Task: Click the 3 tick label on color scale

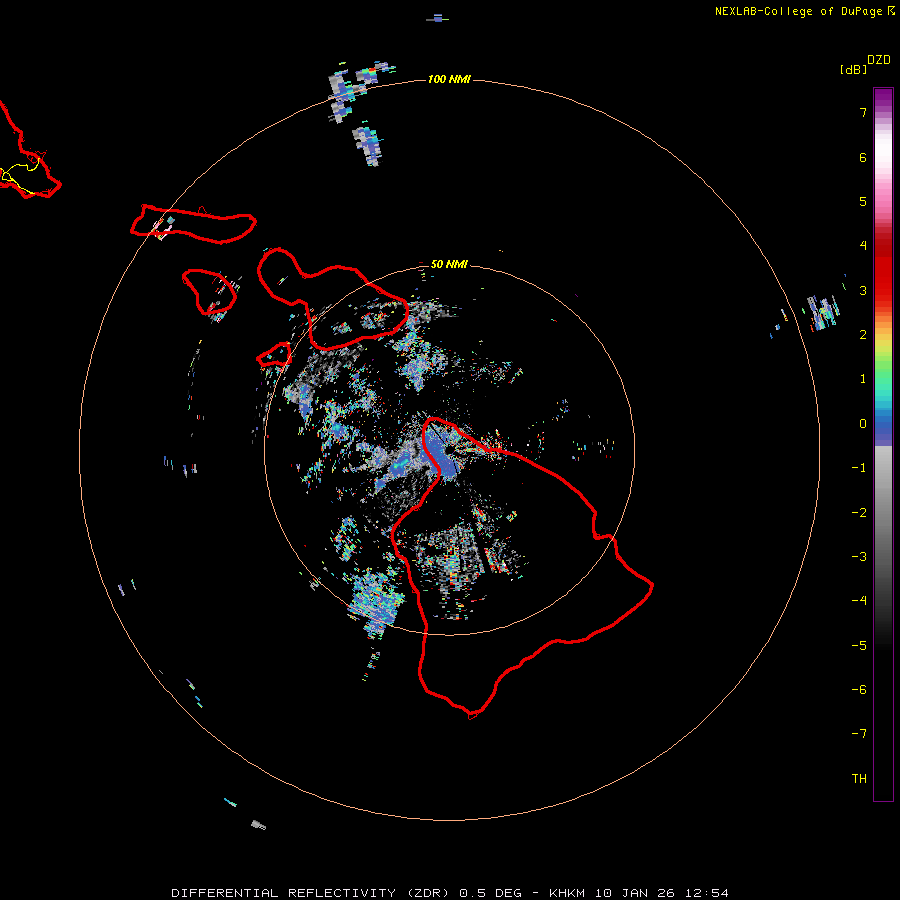Action: pos(863,290)
